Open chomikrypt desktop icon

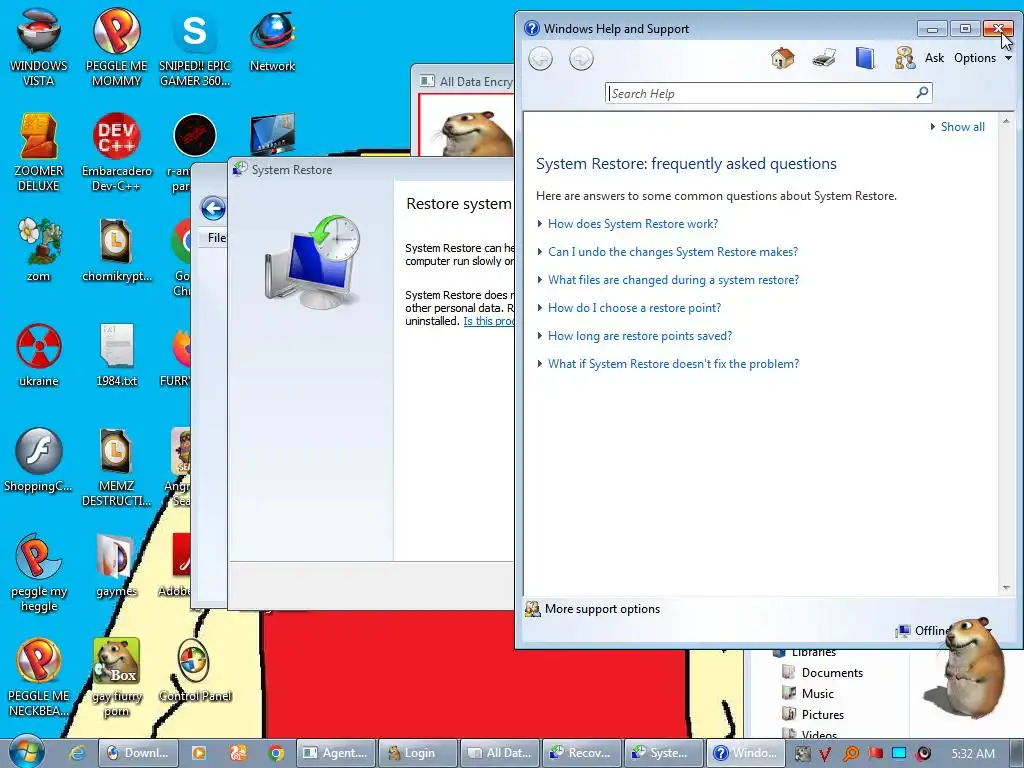click(x=116, y=249)
